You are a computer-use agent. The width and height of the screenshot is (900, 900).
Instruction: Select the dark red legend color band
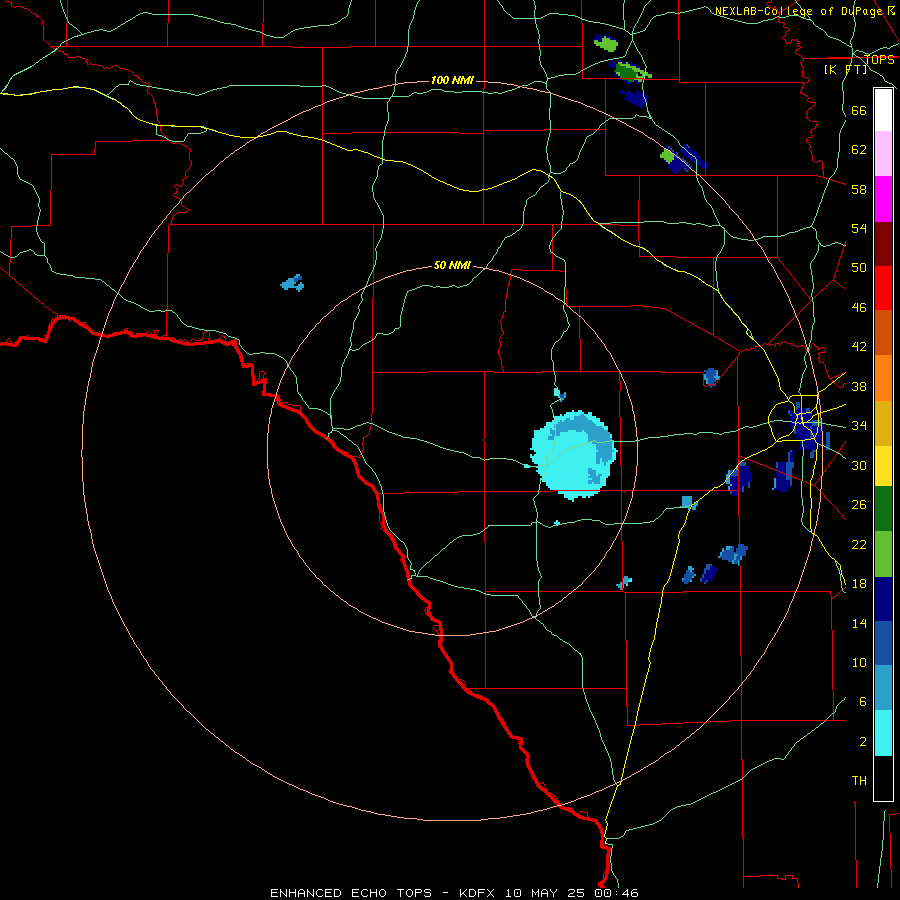pyautogui.click(x=883, y=243)
